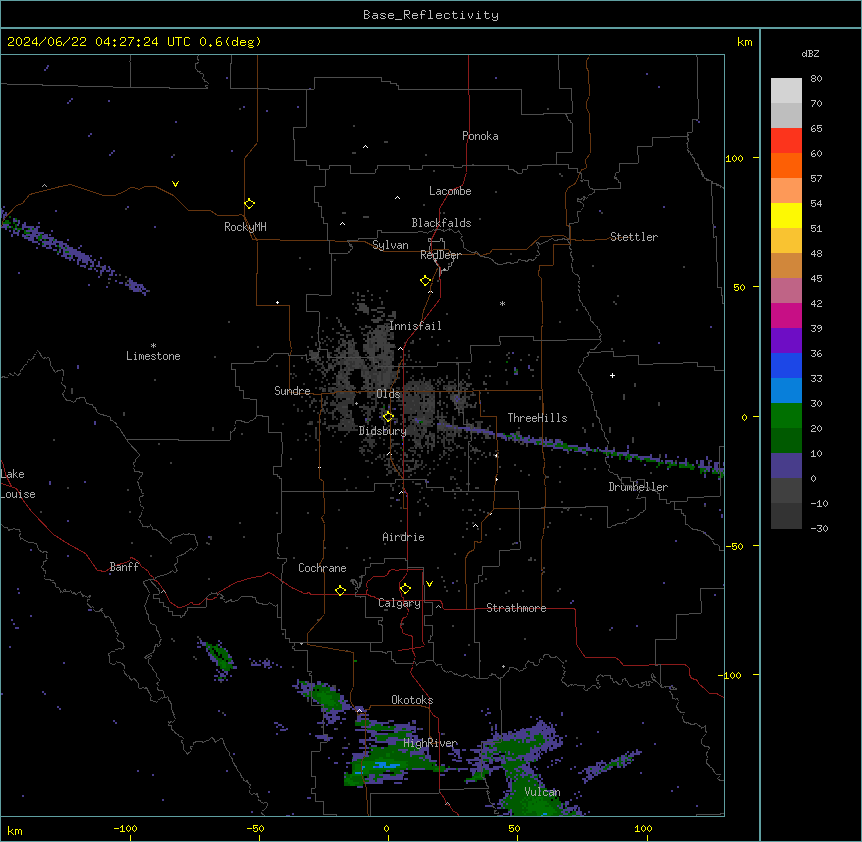Click the Ponoka city label

(480, 136)
